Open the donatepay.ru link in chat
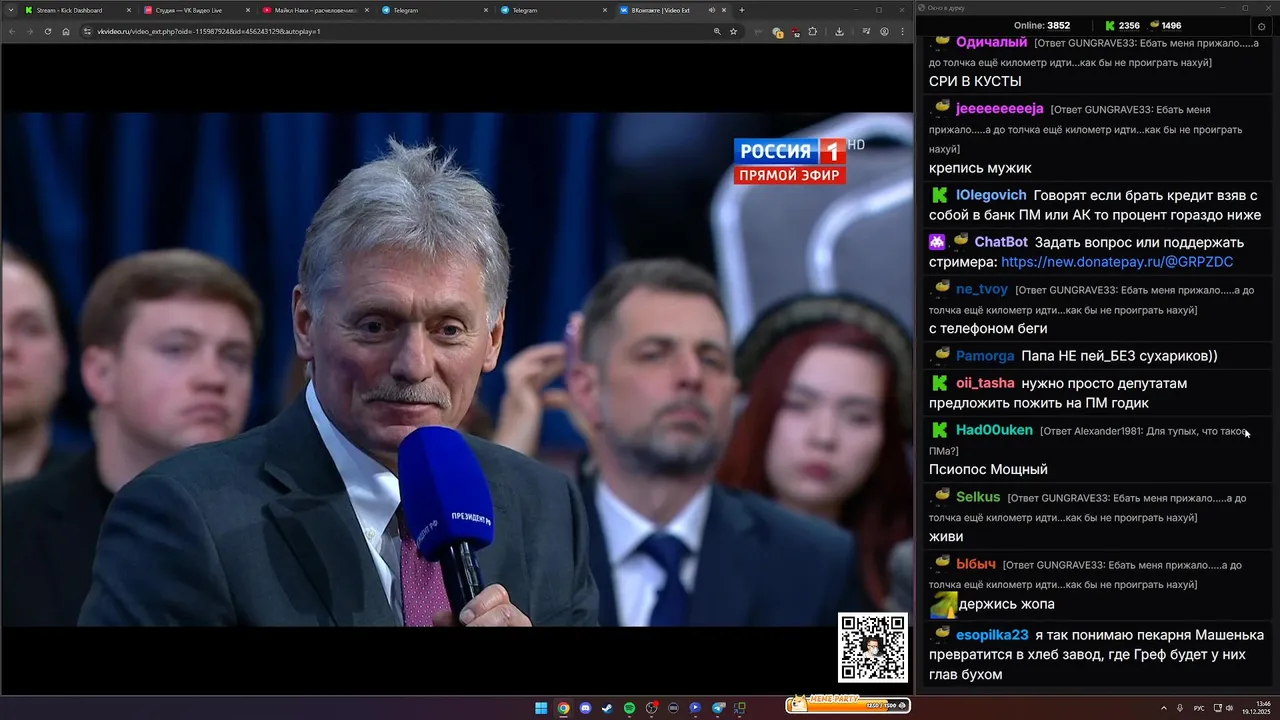 [x=1117, y=262]
